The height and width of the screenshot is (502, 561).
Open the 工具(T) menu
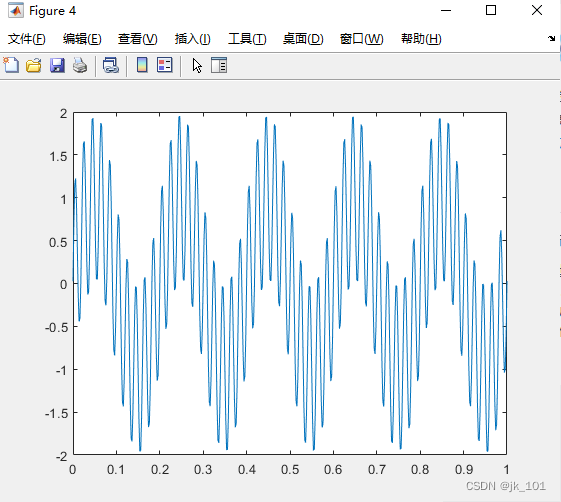coord(247,39)
